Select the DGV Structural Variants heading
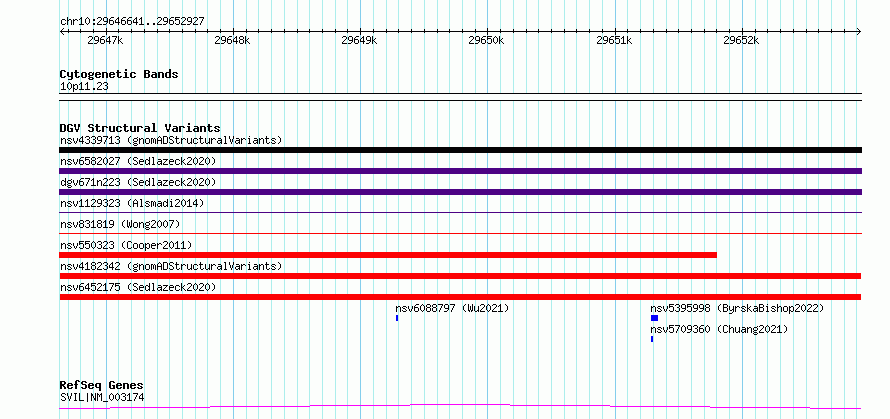The width and height of the screenshot is (890, 419). click(140, 128)
